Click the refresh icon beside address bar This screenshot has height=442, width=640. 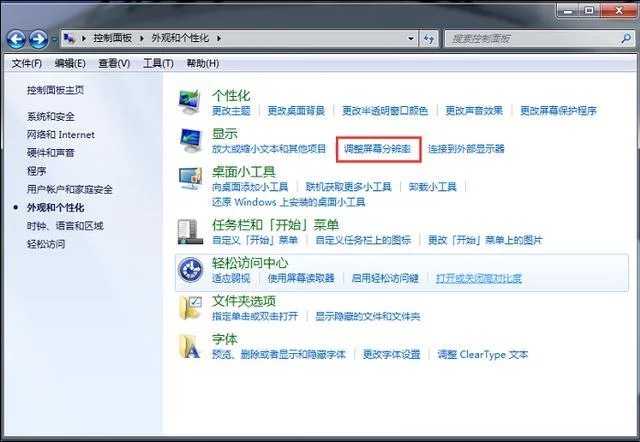[x=428, y=39]
